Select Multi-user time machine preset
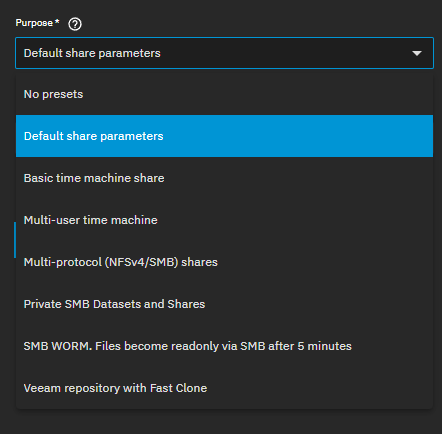This screenshot has width=442, height=434. (224, 220)
